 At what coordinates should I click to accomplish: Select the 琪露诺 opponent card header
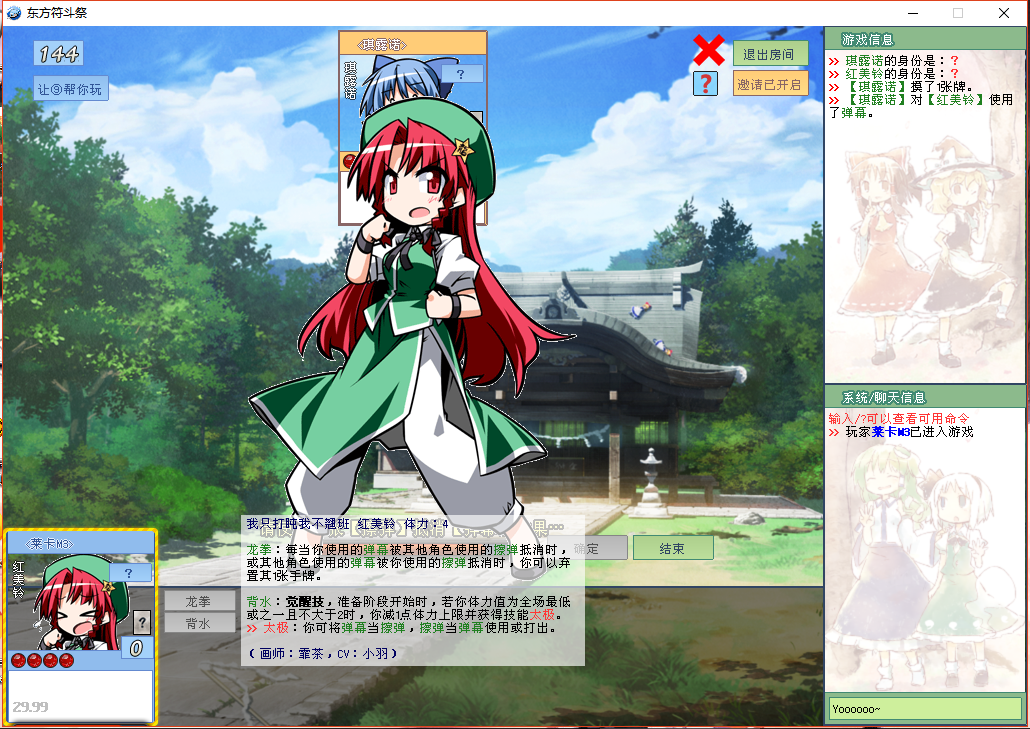[x=413, y=44]
